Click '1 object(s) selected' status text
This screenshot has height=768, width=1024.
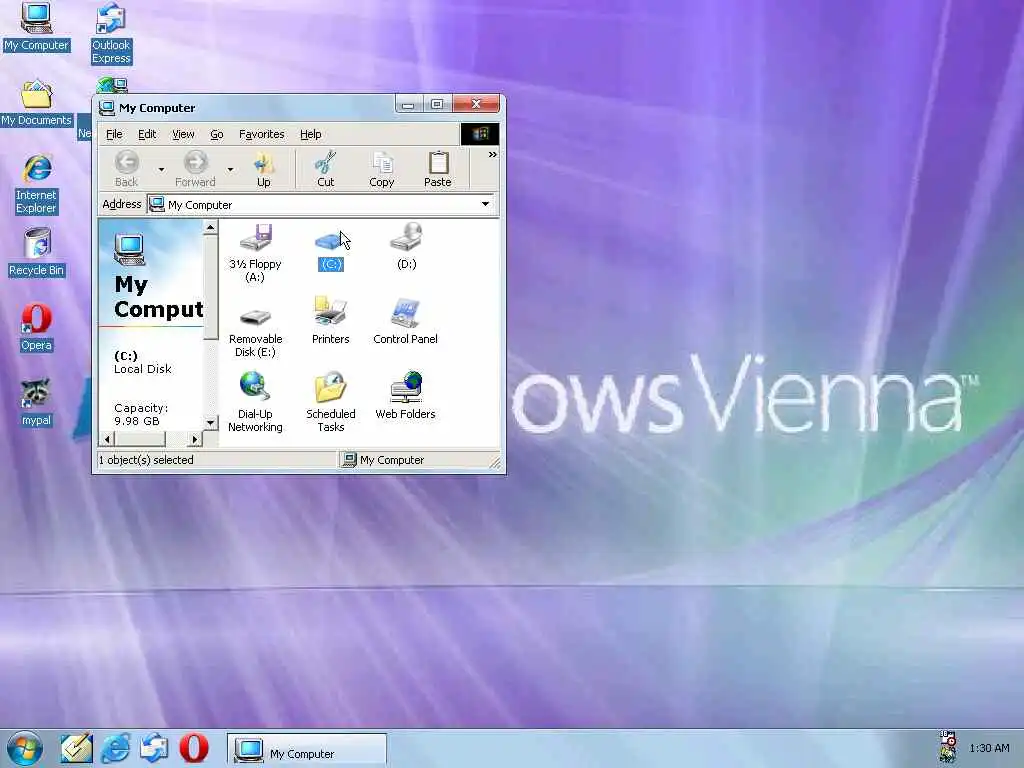coord(146,460)
